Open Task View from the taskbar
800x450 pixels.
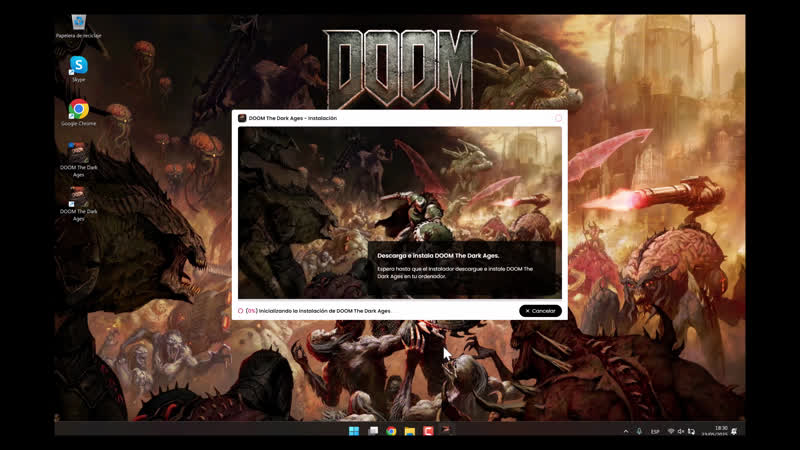point(373,431)
